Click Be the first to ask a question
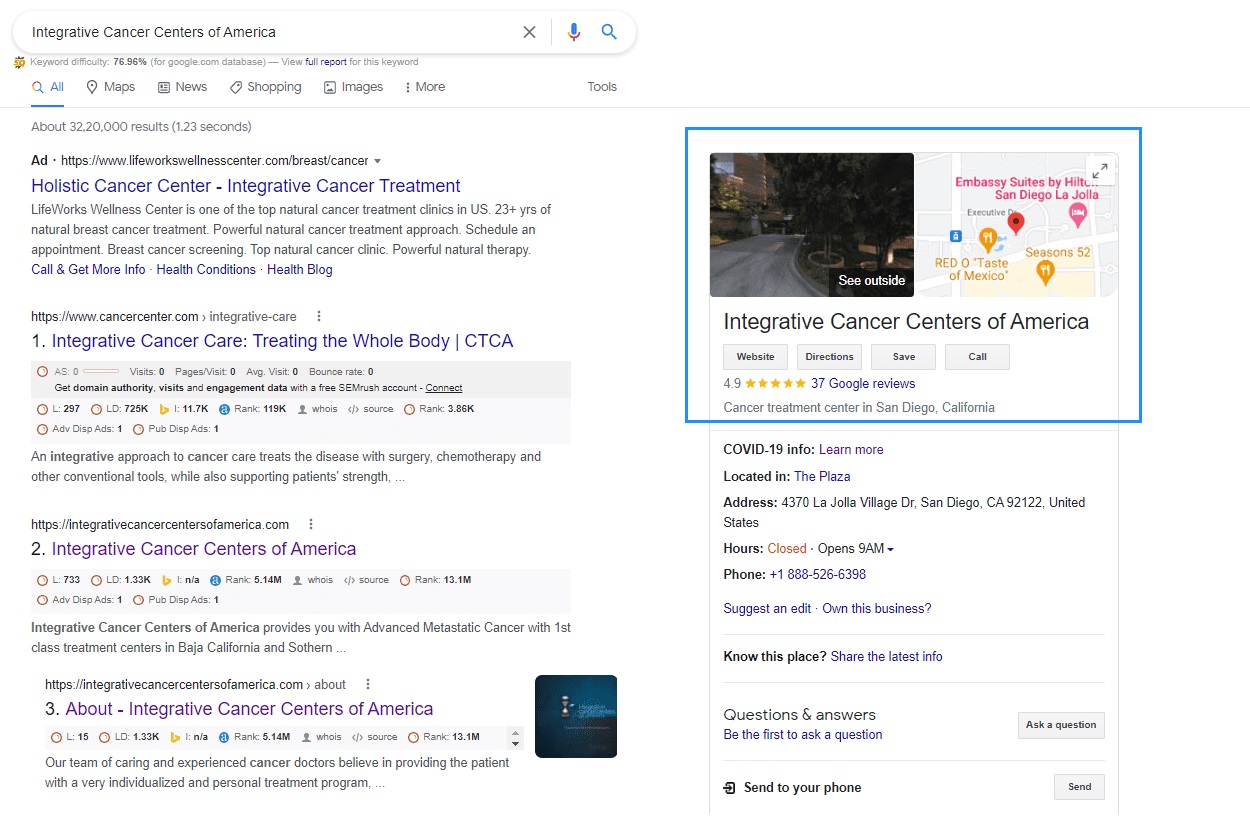Screen dimensions: 1250x821 pyautogui.click(x=803, y=735)
